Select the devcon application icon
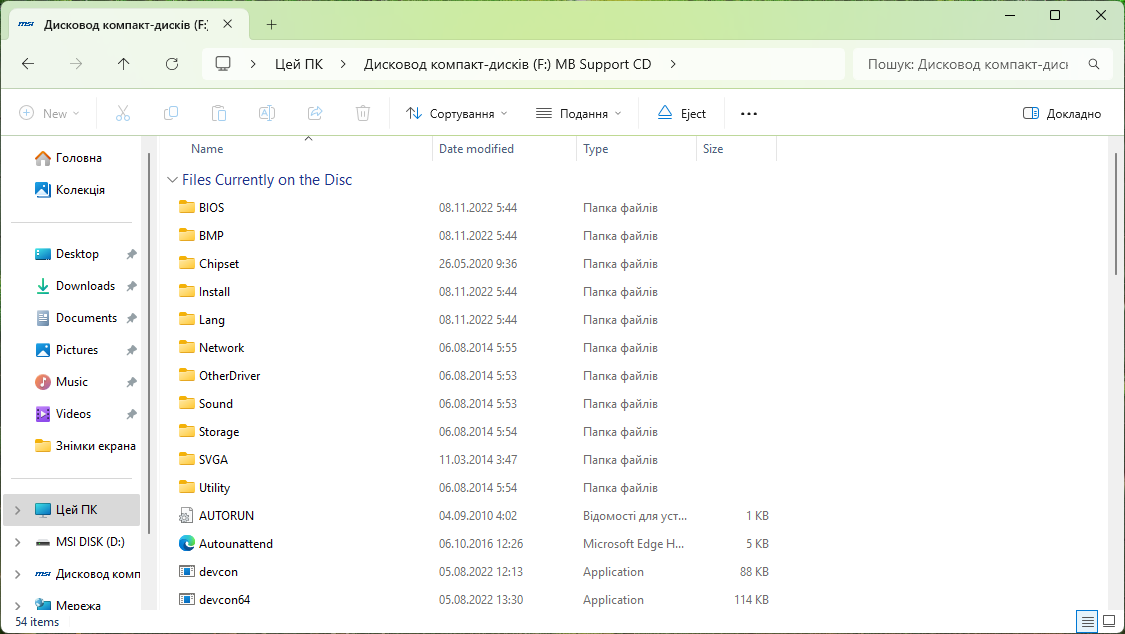The image size is (1125, 634). [x=187, y=572]
